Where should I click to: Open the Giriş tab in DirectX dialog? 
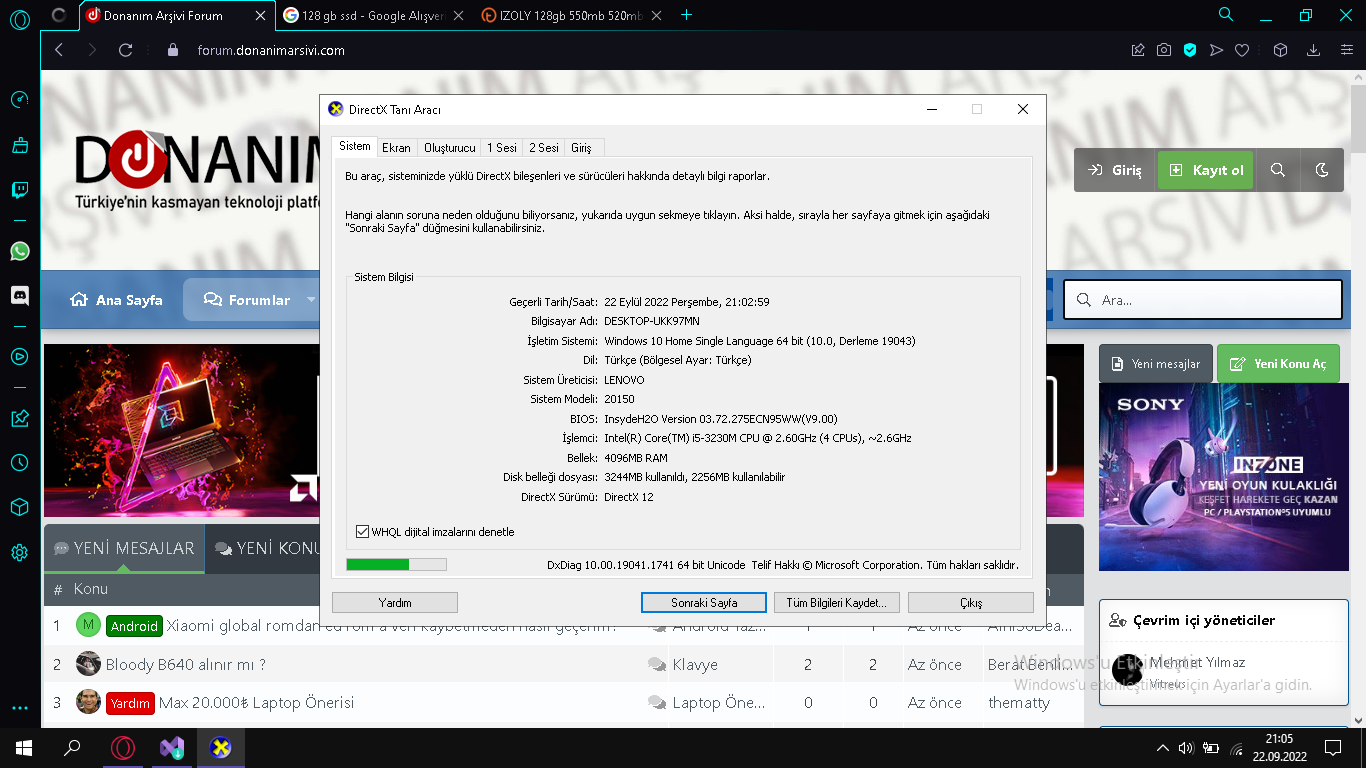[581, 148]
